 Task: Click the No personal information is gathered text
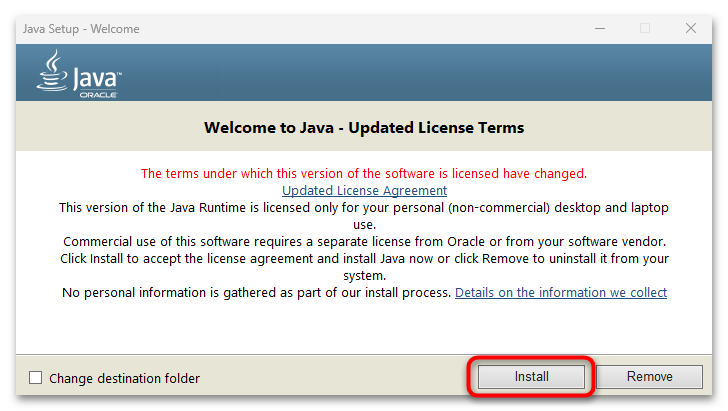tap(256, 293)
